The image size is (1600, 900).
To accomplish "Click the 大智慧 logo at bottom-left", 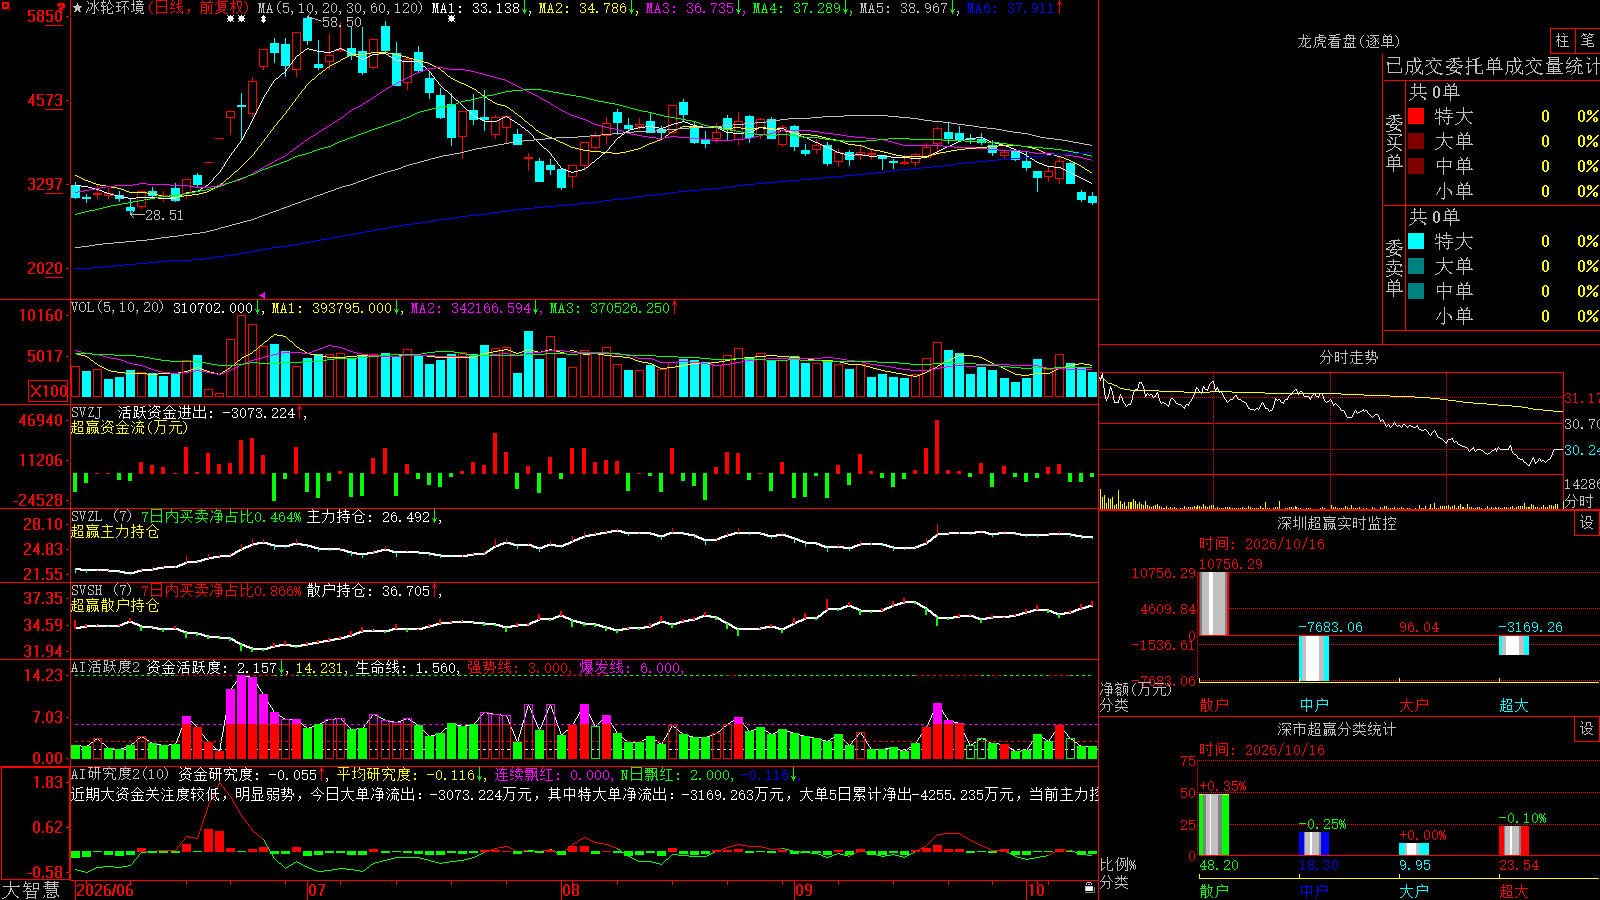I will (x=31, y=890).
